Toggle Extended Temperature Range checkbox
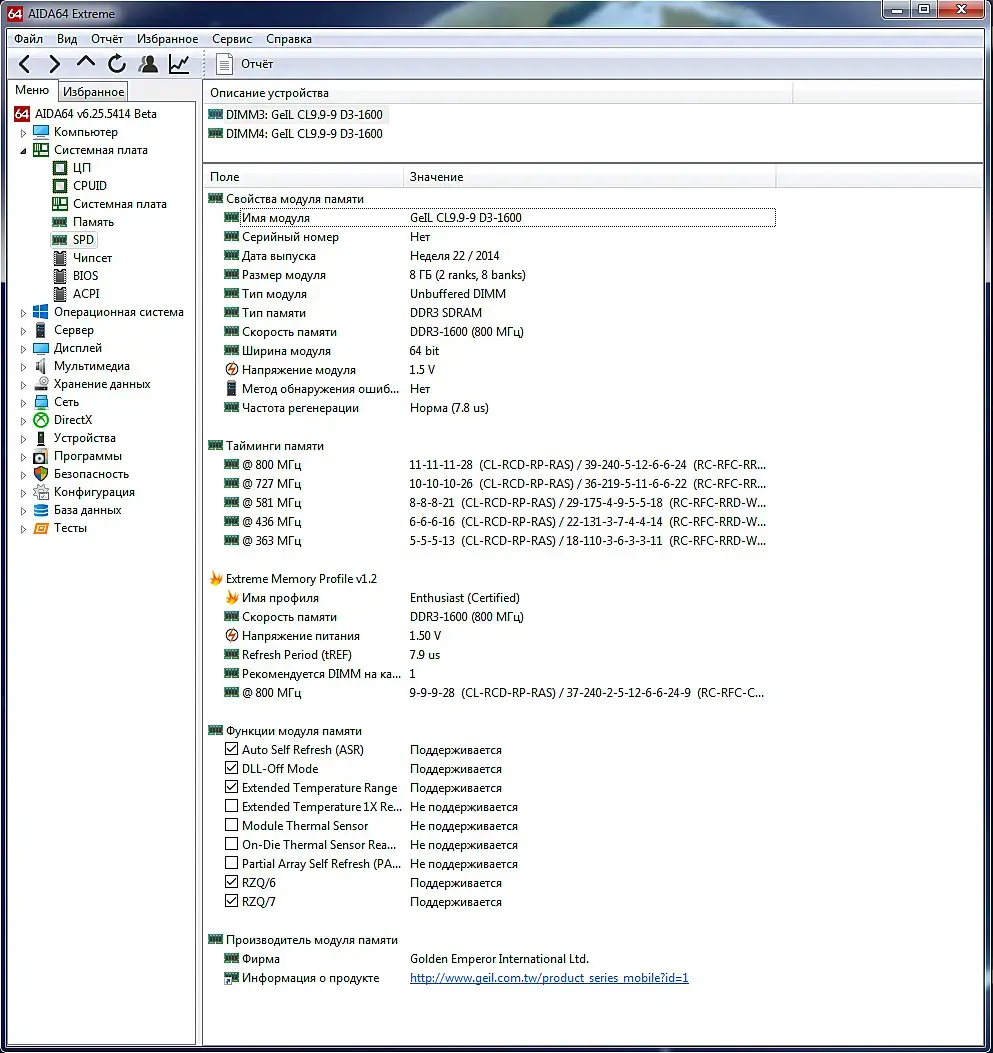 tap(232, 786)
